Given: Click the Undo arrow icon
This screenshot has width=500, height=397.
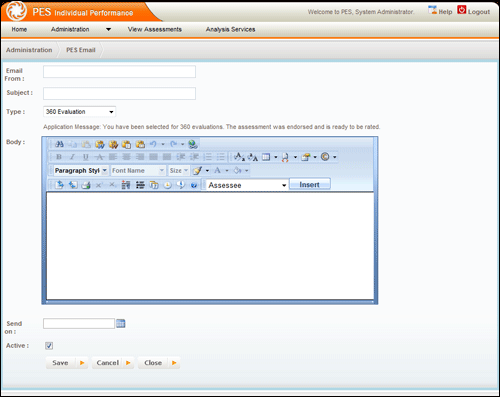Looking at the screenshot, I should tap(153, 144).
